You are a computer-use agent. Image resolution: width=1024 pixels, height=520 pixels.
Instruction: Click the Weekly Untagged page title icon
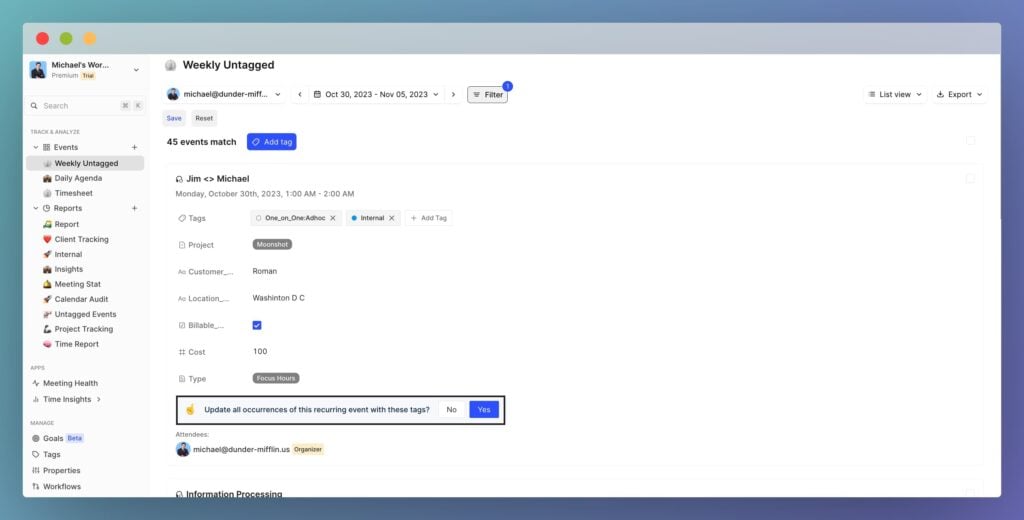coord(170,65)
